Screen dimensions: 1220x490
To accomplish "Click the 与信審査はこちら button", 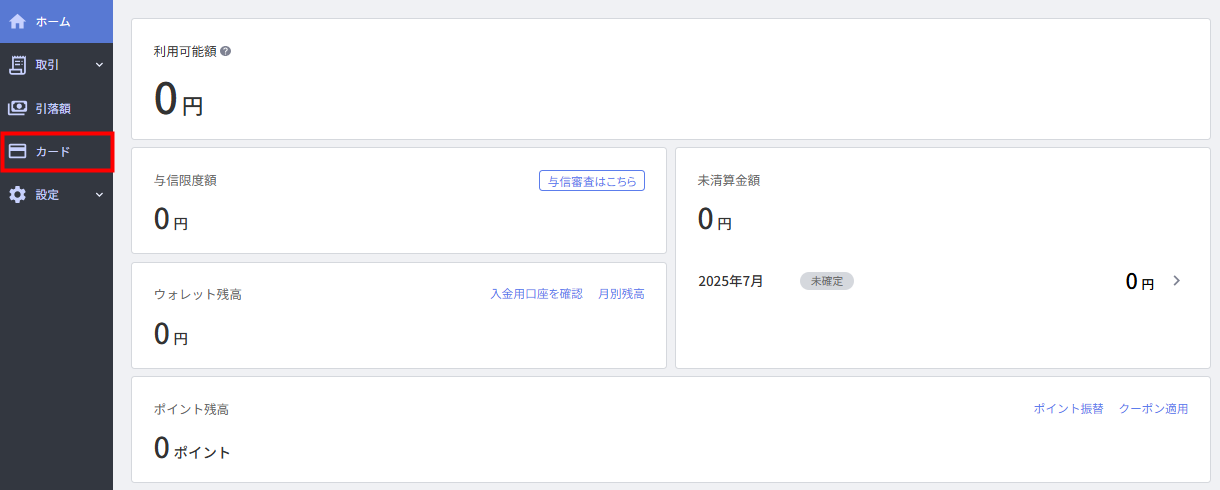I will (592, 181).
